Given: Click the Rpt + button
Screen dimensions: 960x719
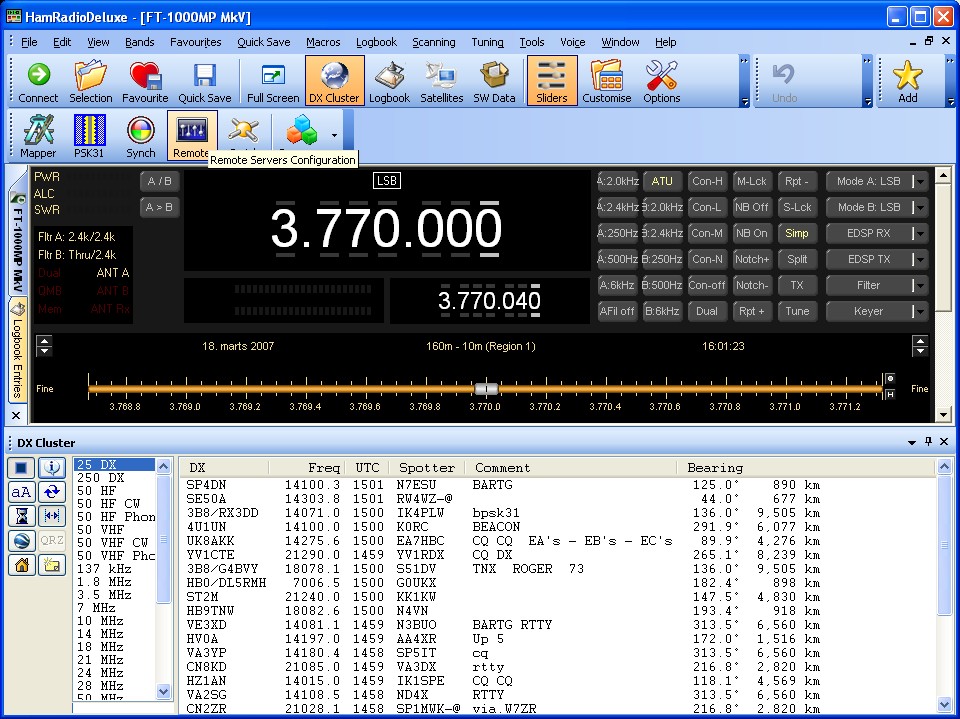Looking at the screenshot, I should click(752, 311).
